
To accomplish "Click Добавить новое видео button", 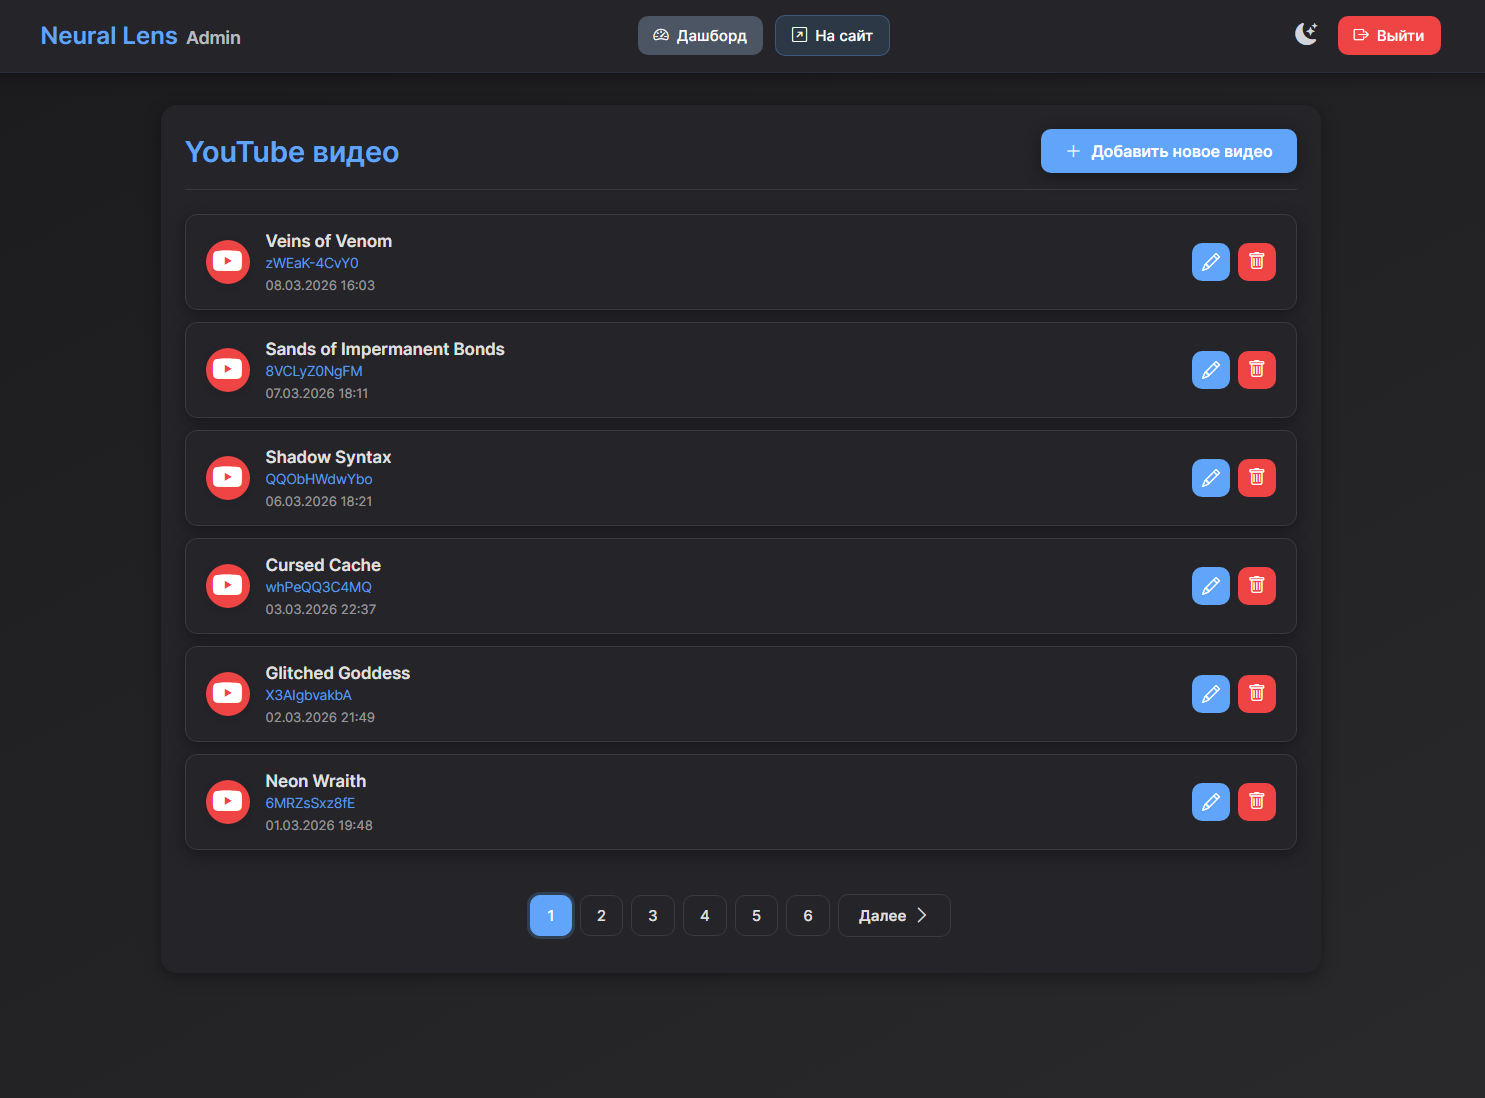I will pos(1168,151).
